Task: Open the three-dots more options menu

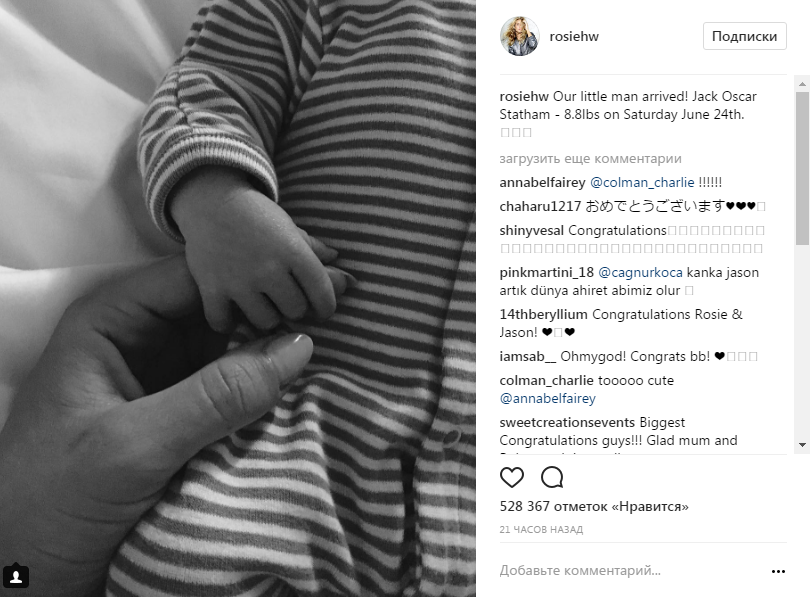Action: pyautogui.click(x=778, y=571)
